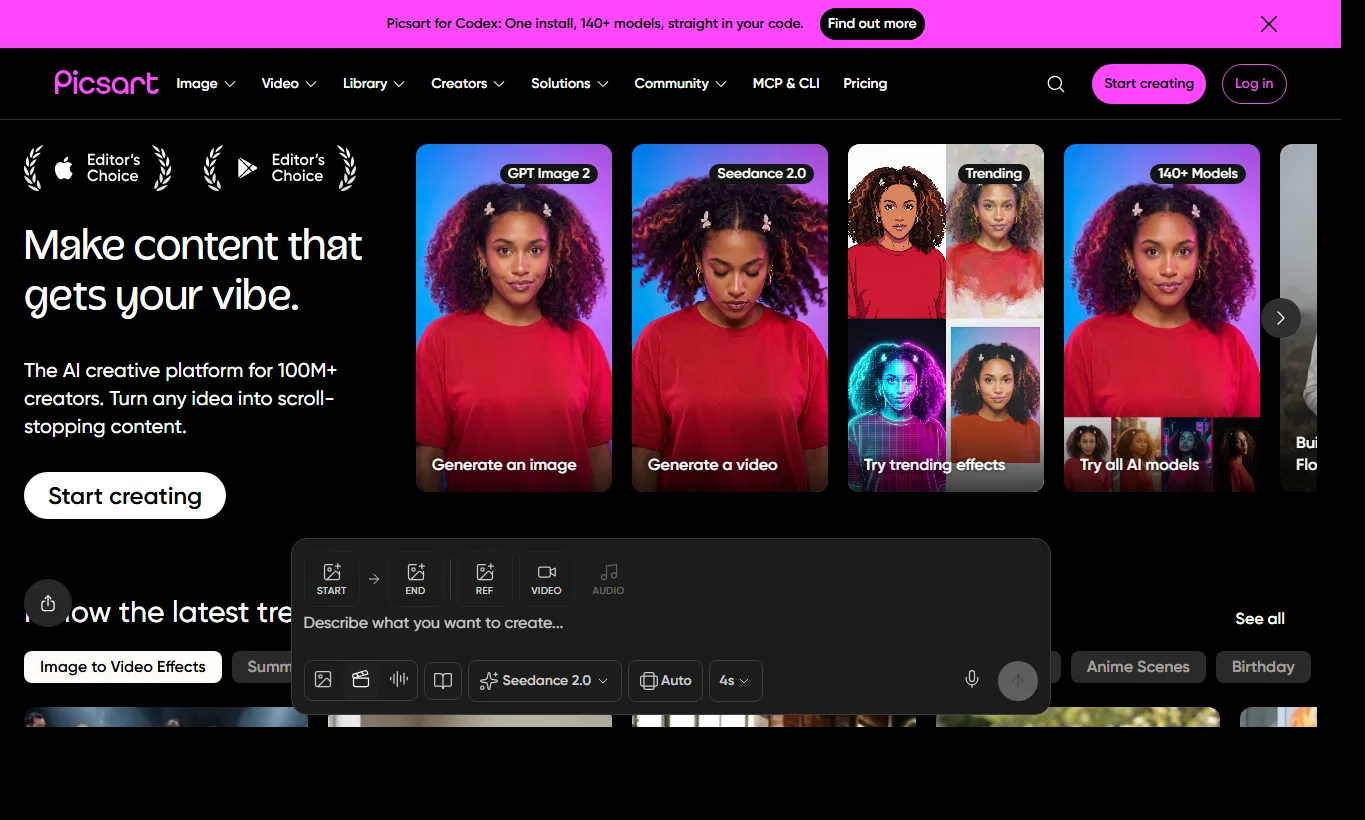The height and width of the screenshot is (820, 1365).
Task: Switch to audio waveform generation mode
Action: coord(399,680)
